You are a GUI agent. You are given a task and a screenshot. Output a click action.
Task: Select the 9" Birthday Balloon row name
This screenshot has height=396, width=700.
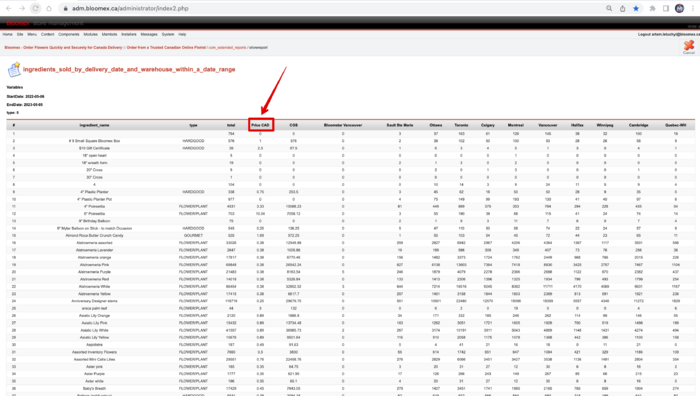pos(94,221)
